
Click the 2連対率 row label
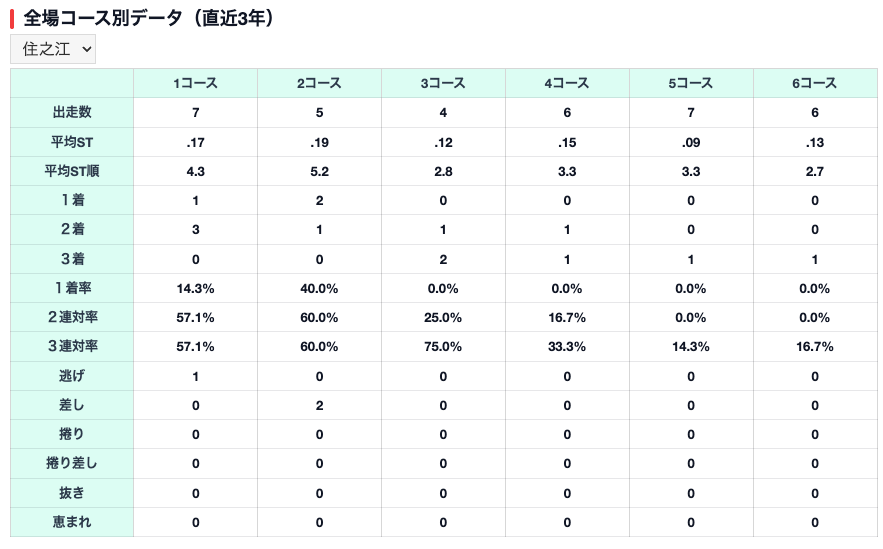[72, 317]
